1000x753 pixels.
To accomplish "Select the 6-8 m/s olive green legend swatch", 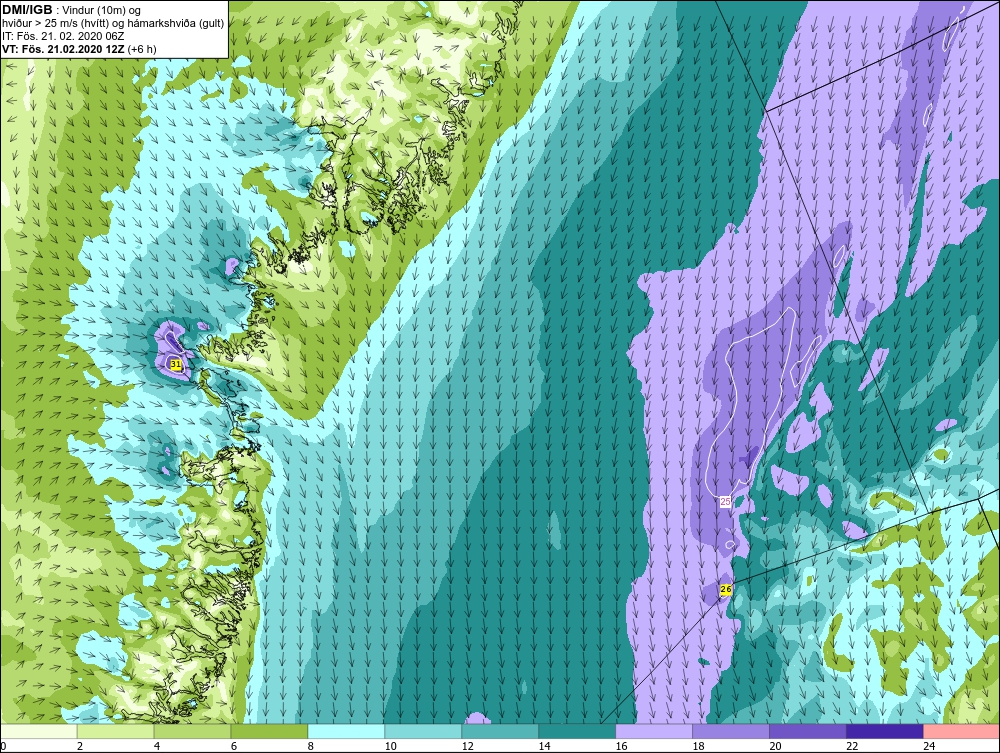I will (269, 731).
